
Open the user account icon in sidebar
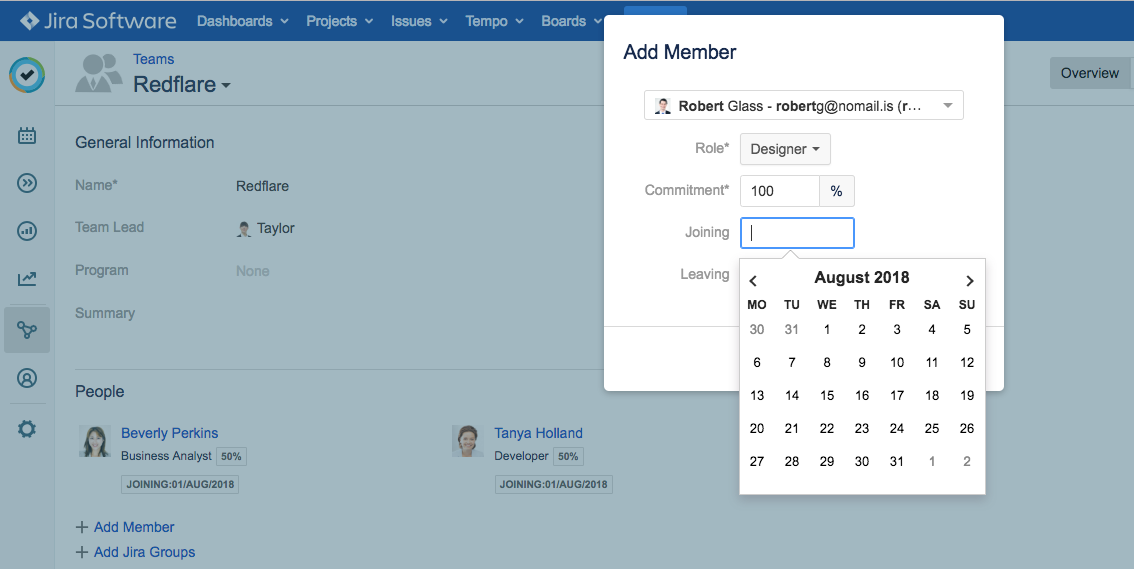pyautogui.click(x=27, y=378)
